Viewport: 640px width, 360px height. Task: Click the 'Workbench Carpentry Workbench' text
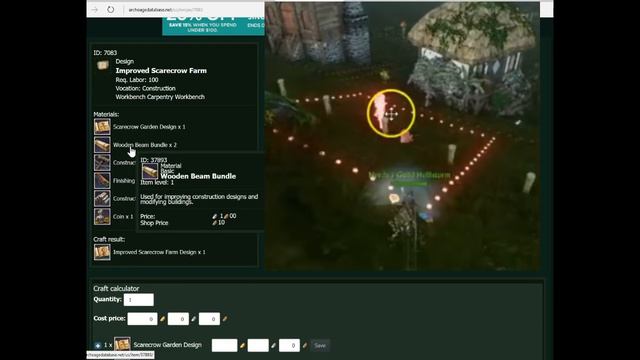point(160,97)
